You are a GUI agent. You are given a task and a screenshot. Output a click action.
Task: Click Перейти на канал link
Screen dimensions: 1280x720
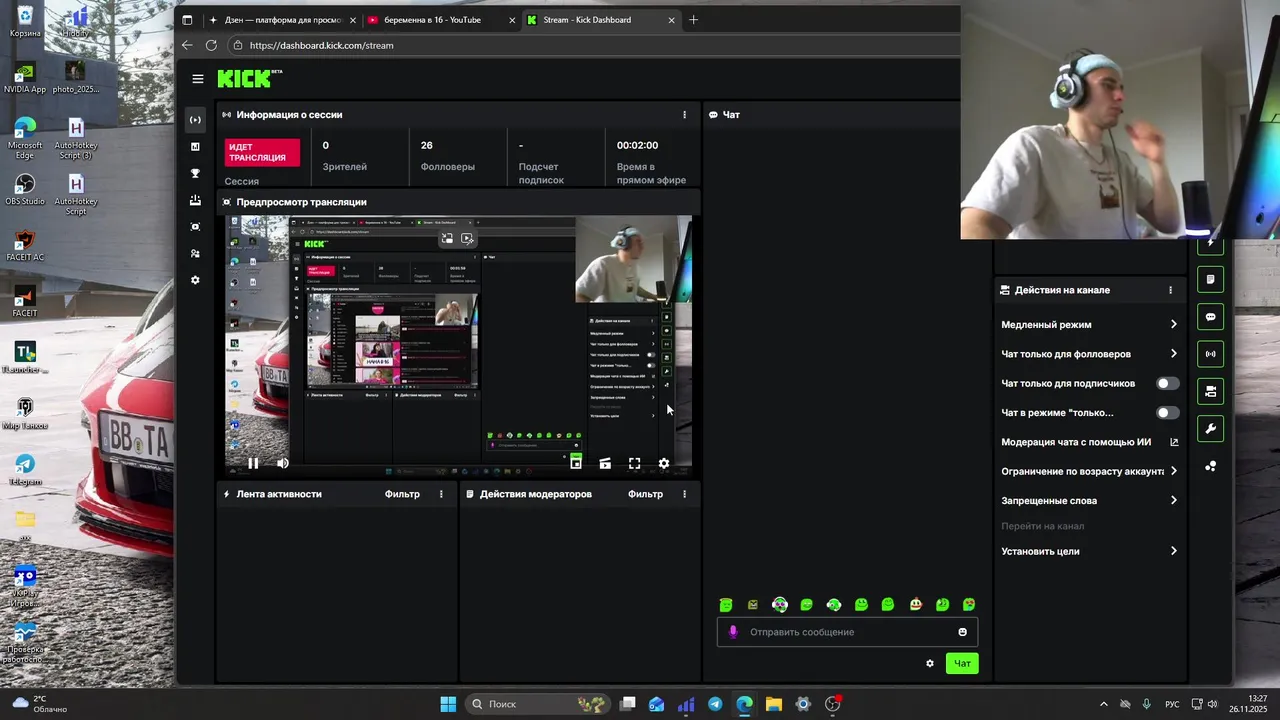pos(1043,526)
